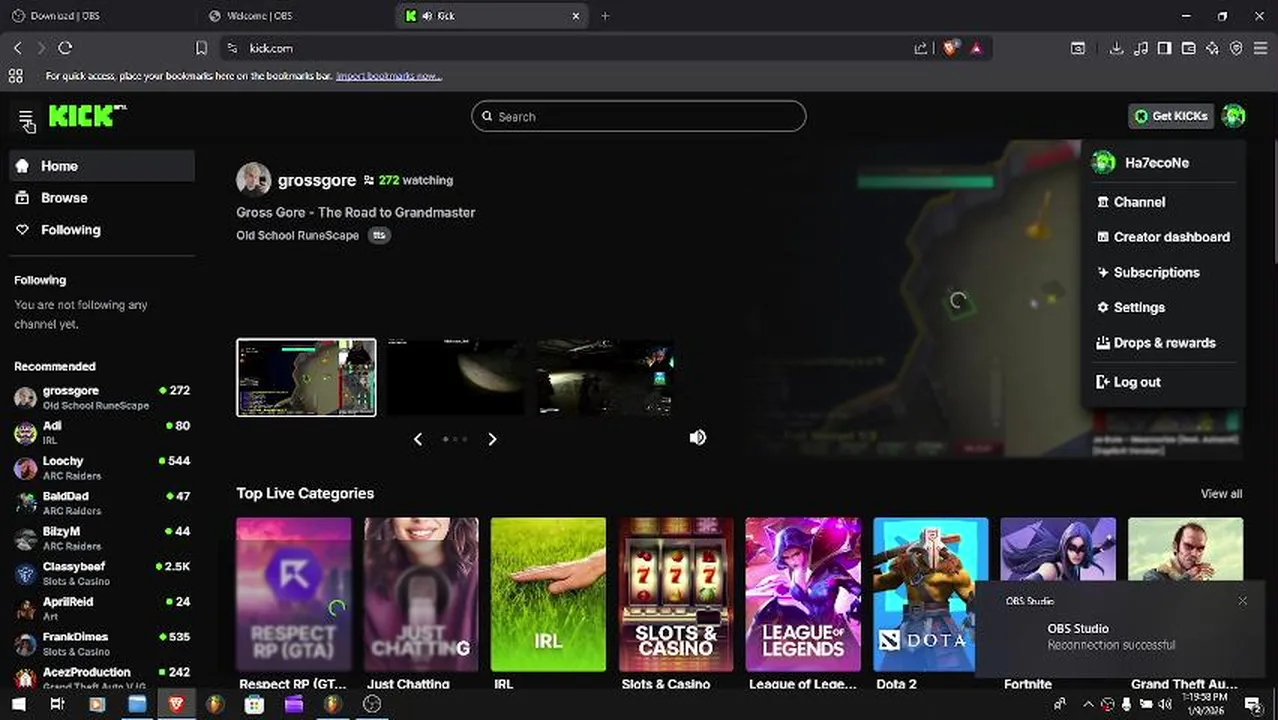Click the tts tag badge
The height and width of the screenshot is (720, 1278).
(x=379, y=236)
